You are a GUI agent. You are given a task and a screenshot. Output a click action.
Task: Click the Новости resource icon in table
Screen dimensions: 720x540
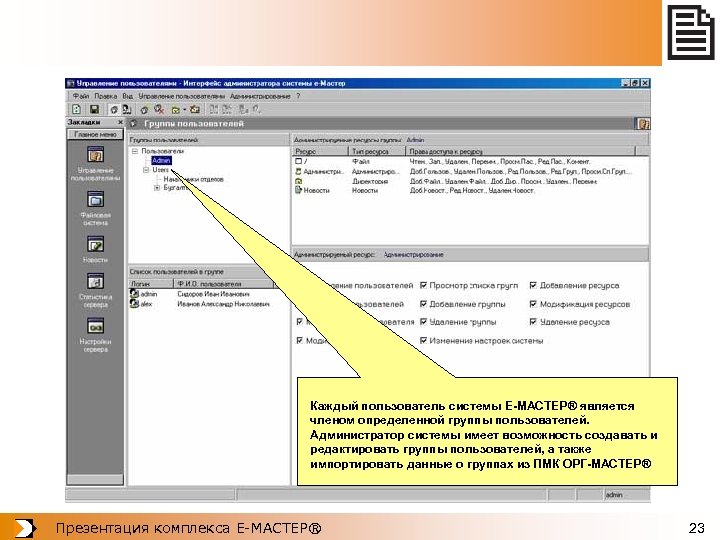coord(298,190)
